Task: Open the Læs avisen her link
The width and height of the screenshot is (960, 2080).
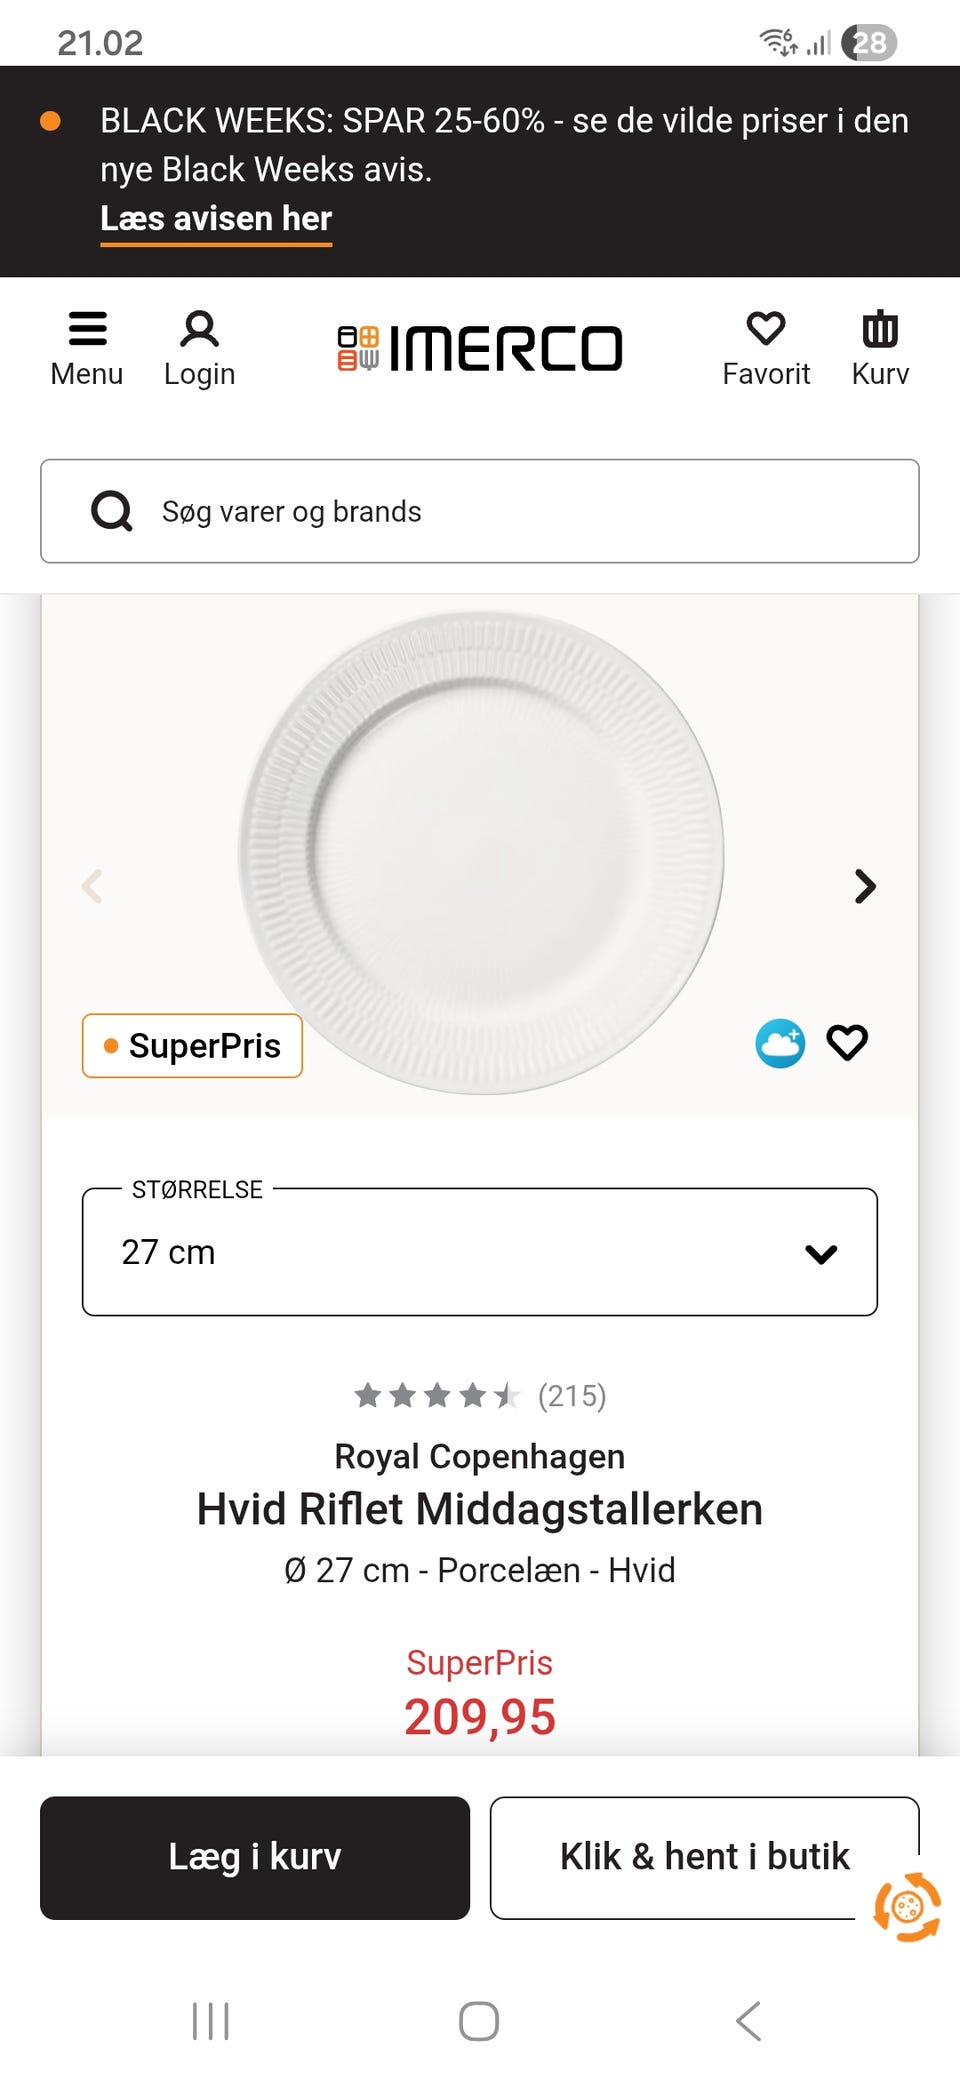Action: tap(216, 219)
